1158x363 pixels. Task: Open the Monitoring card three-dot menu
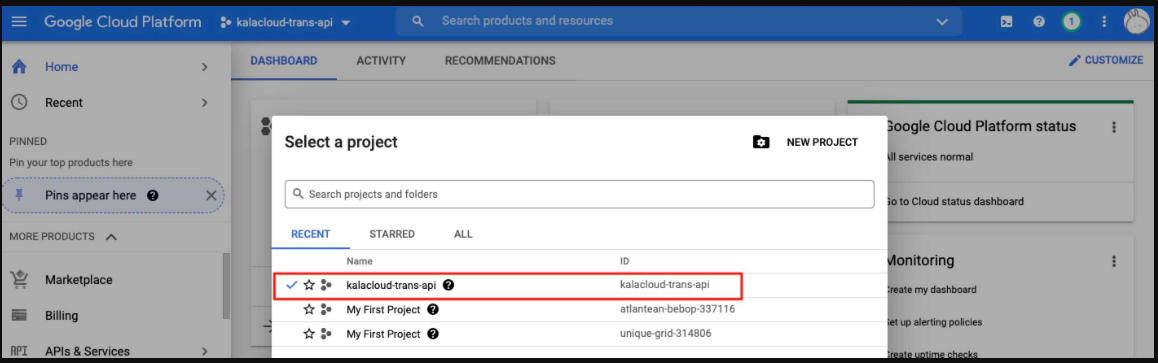coord(1114,261)
